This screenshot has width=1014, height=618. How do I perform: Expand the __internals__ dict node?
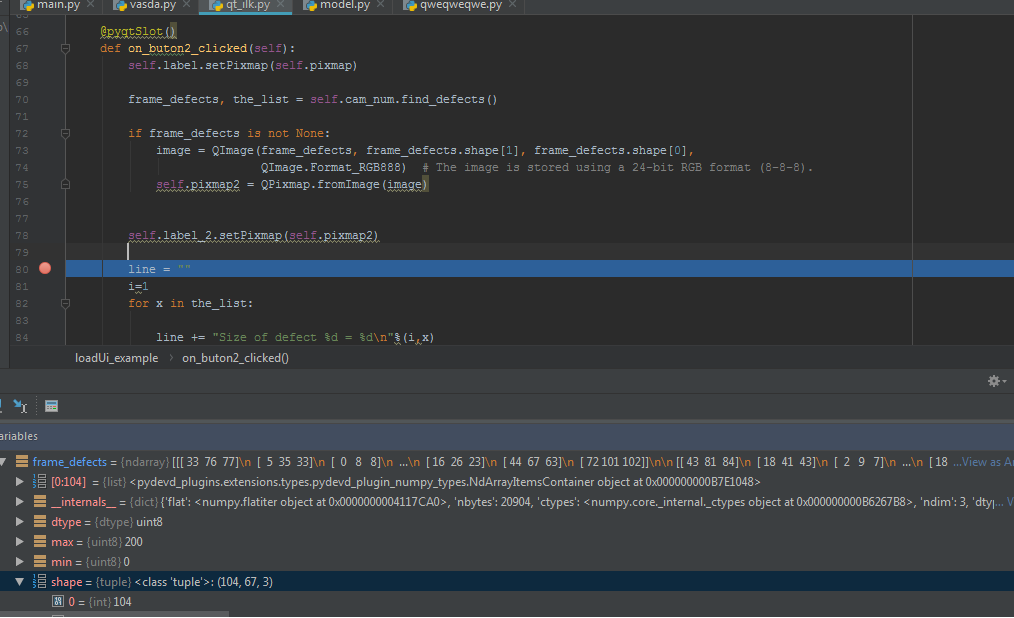pyautogui.click(x=20, y=502)
